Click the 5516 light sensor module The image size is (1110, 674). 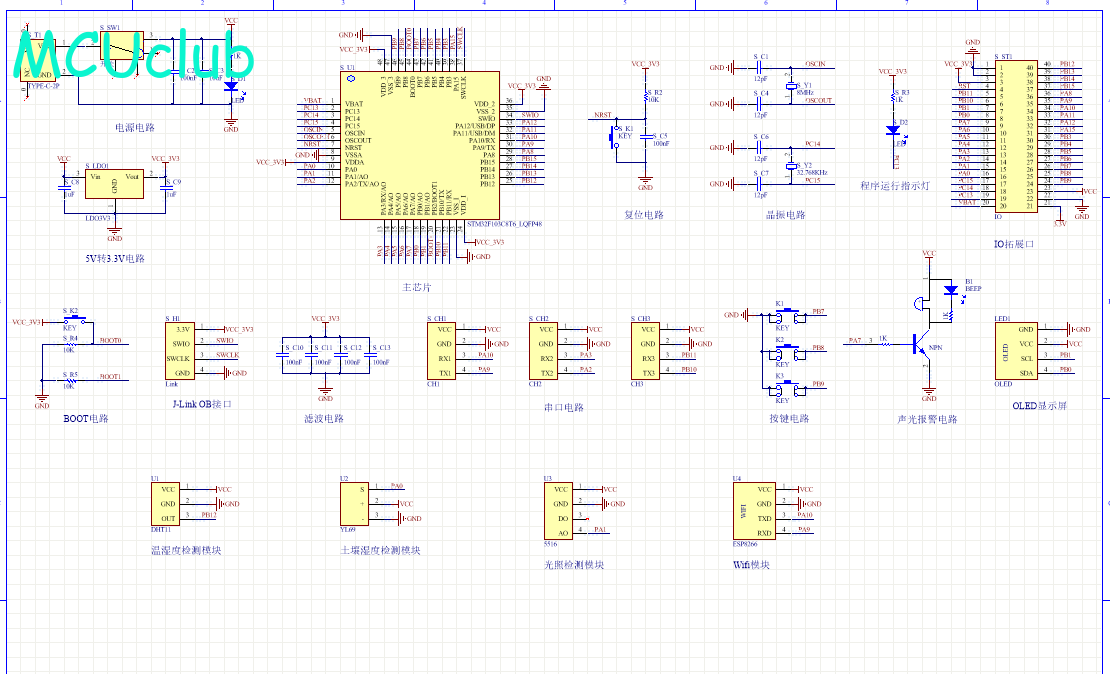pos(561,511)
